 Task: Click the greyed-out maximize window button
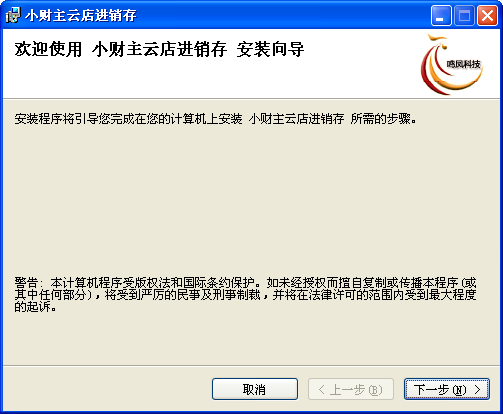click(x=464, y=16)
